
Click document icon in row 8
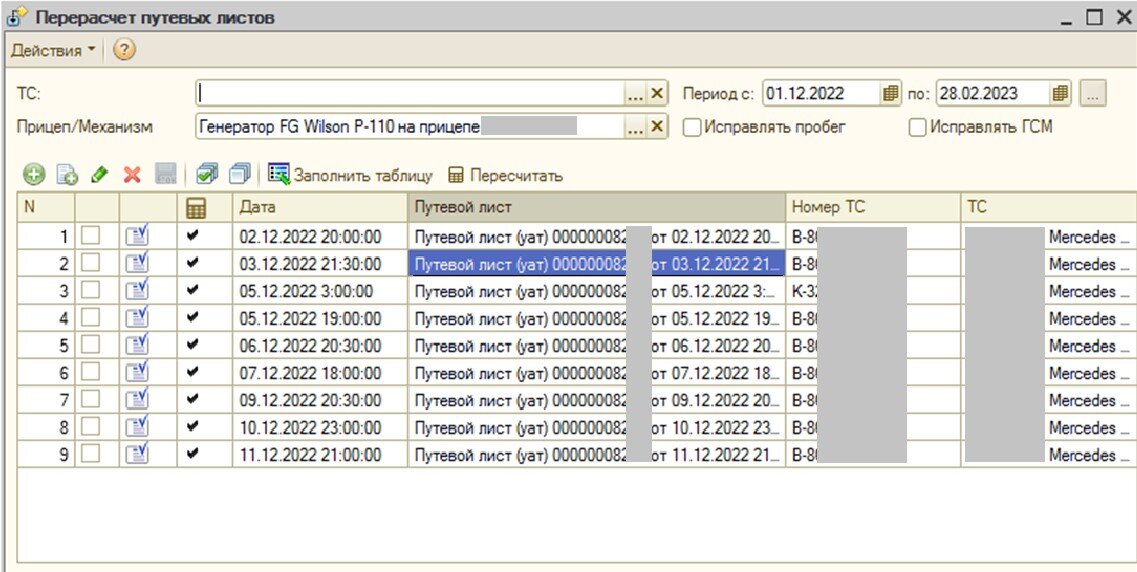tap(137, 428)
